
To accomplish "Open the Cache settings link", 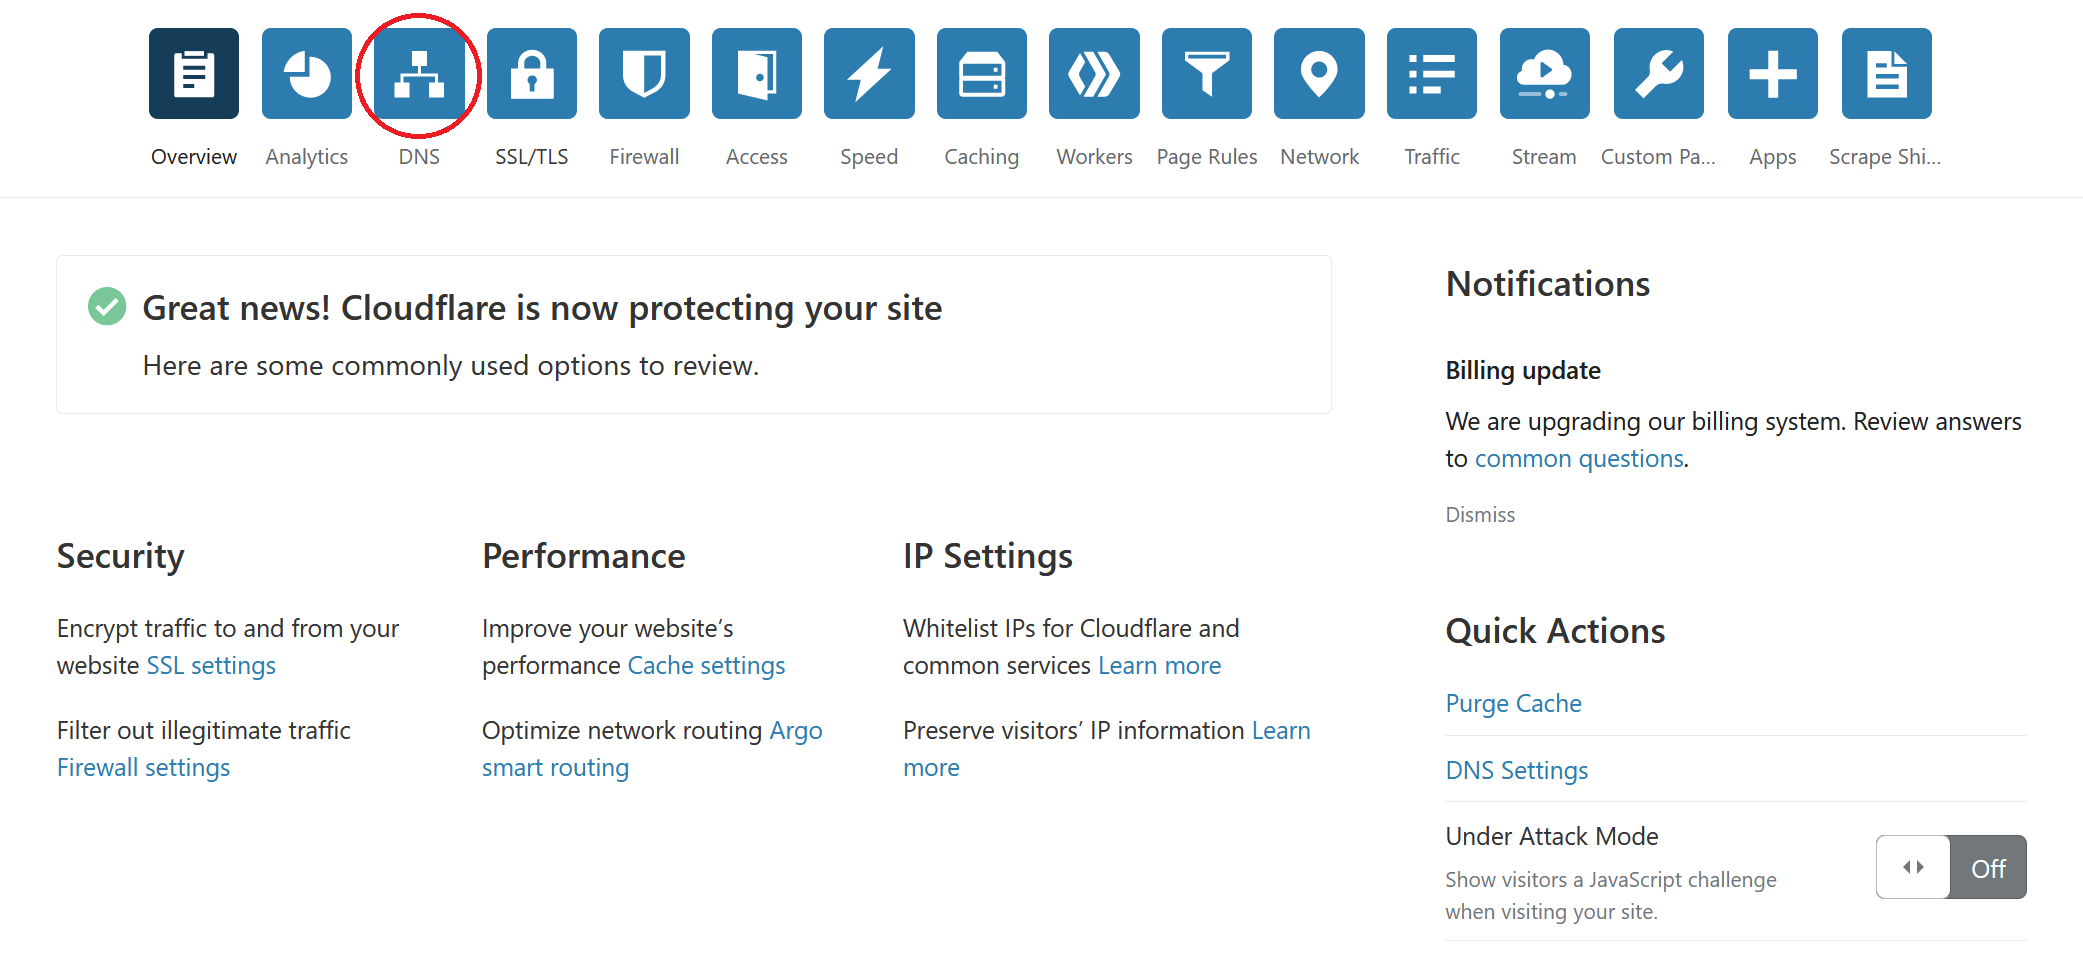I will click(706, 665).
